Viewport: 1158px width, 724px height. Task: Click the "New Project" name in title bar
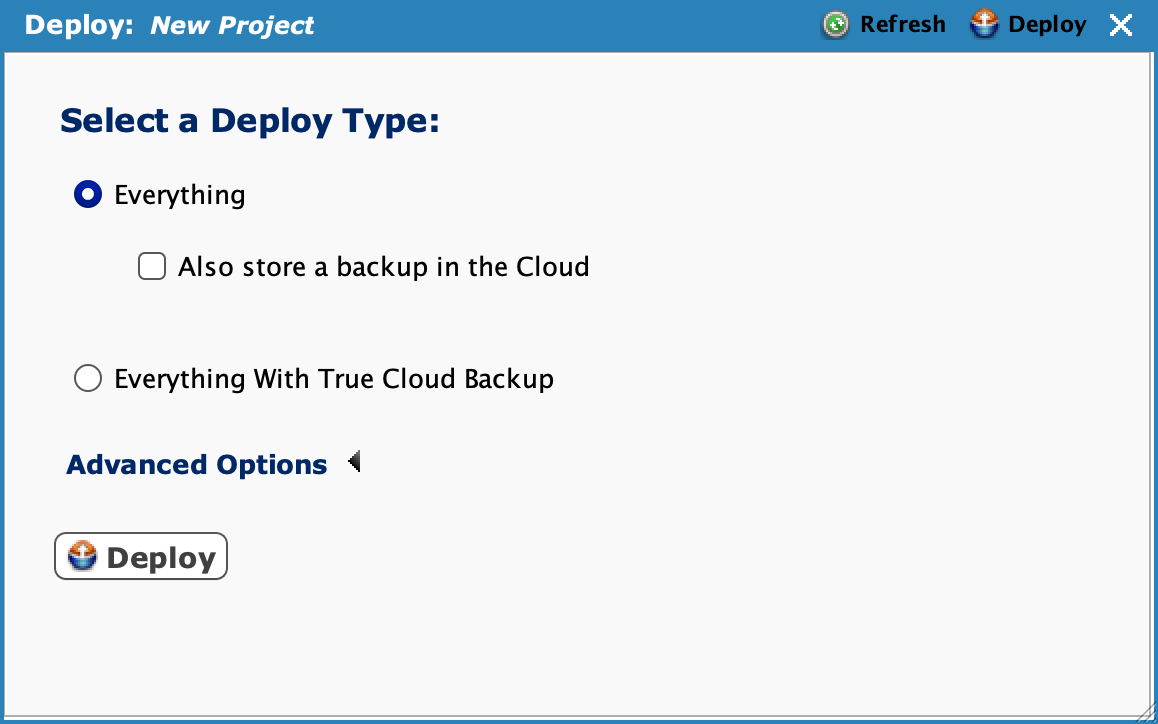tap(232, 25)
